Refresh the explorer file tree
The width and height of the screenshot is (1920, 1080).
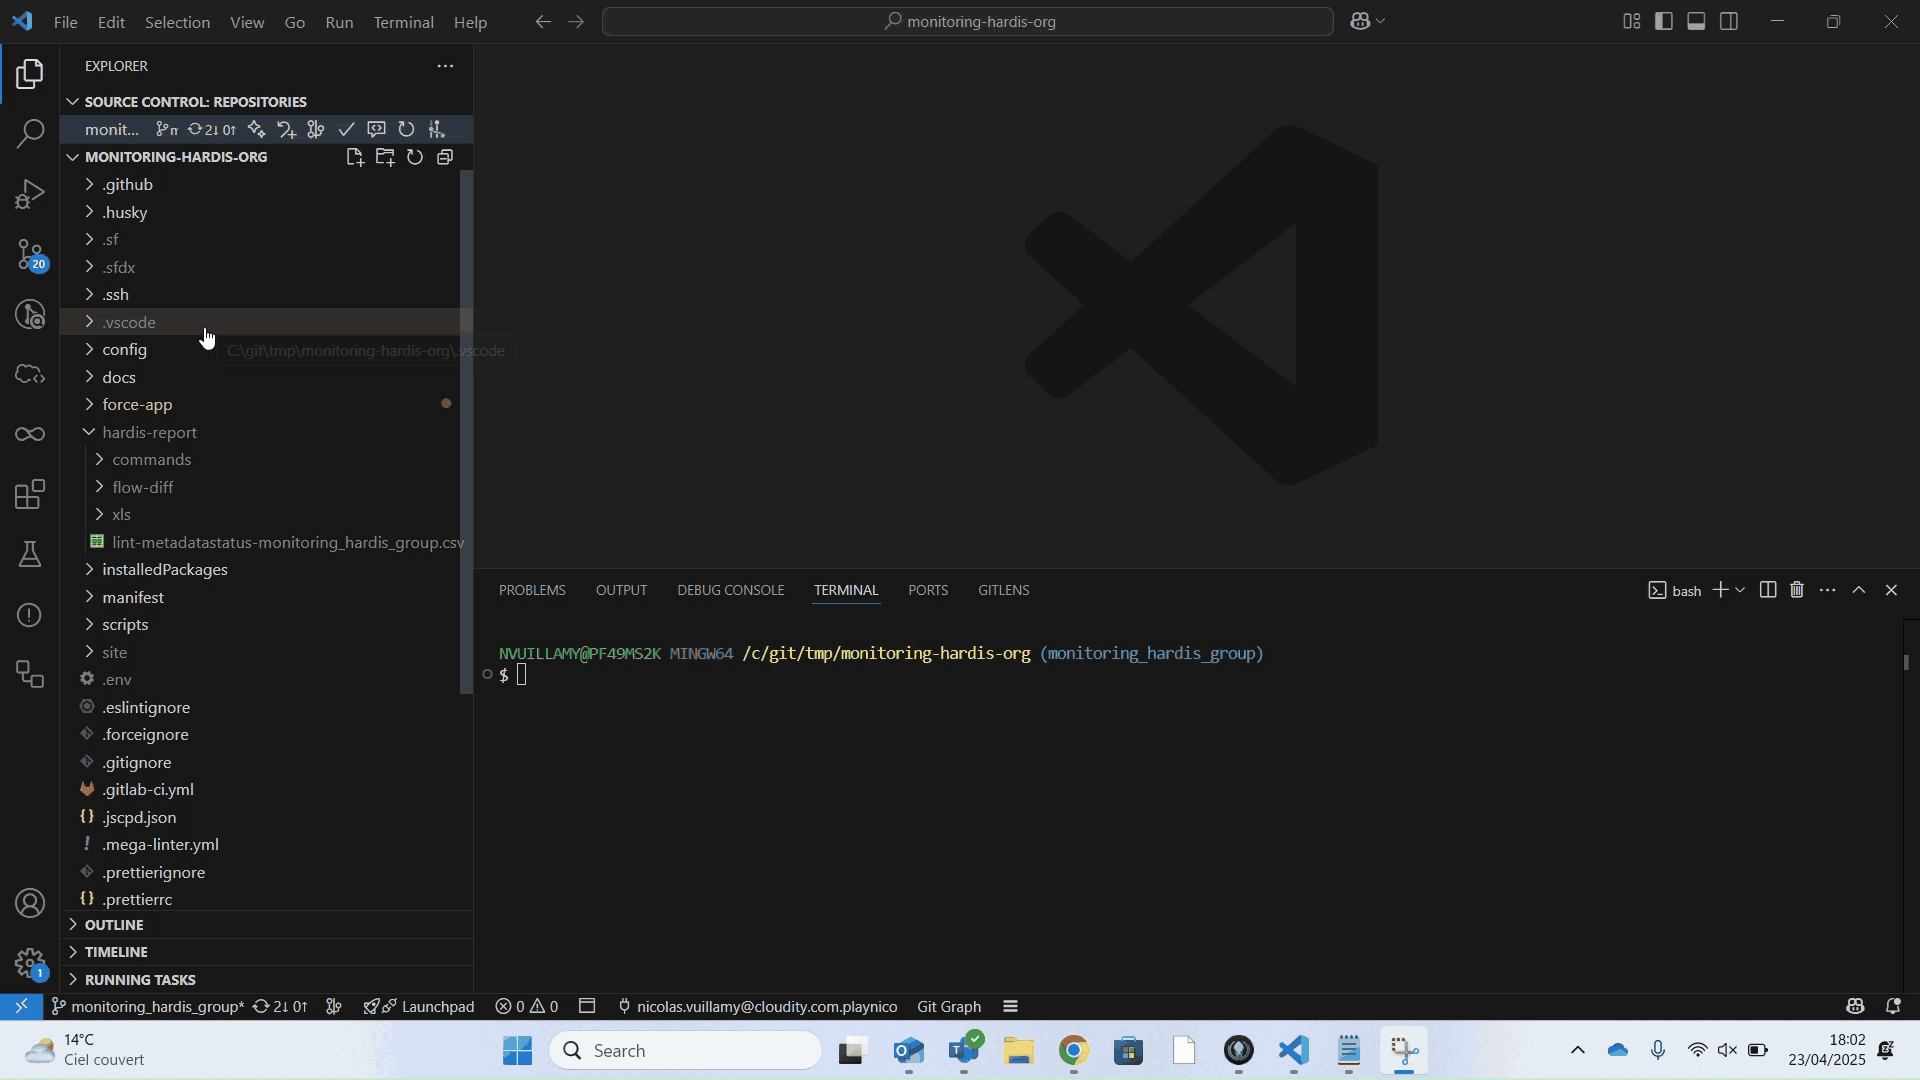point(415,157)
